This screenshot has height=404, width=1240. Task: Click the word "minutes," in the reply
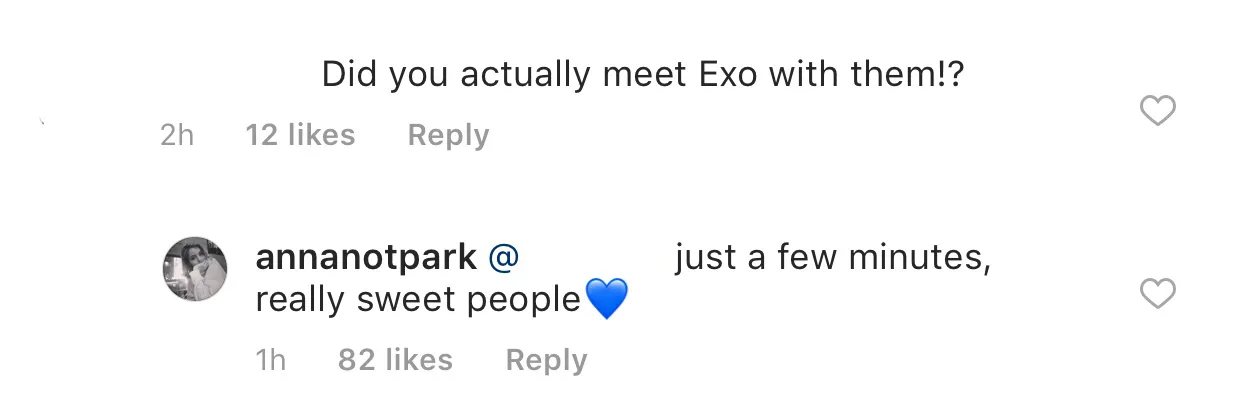pyautogui.click(x=919, y=259)
